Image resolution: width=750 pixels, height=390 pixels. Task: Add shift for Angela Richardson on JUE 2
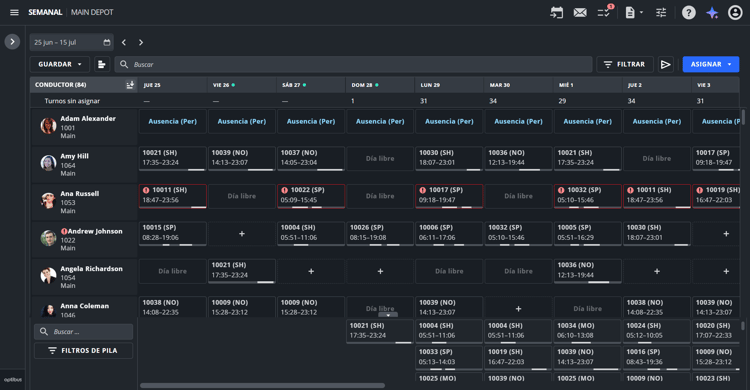coord(657,271)
